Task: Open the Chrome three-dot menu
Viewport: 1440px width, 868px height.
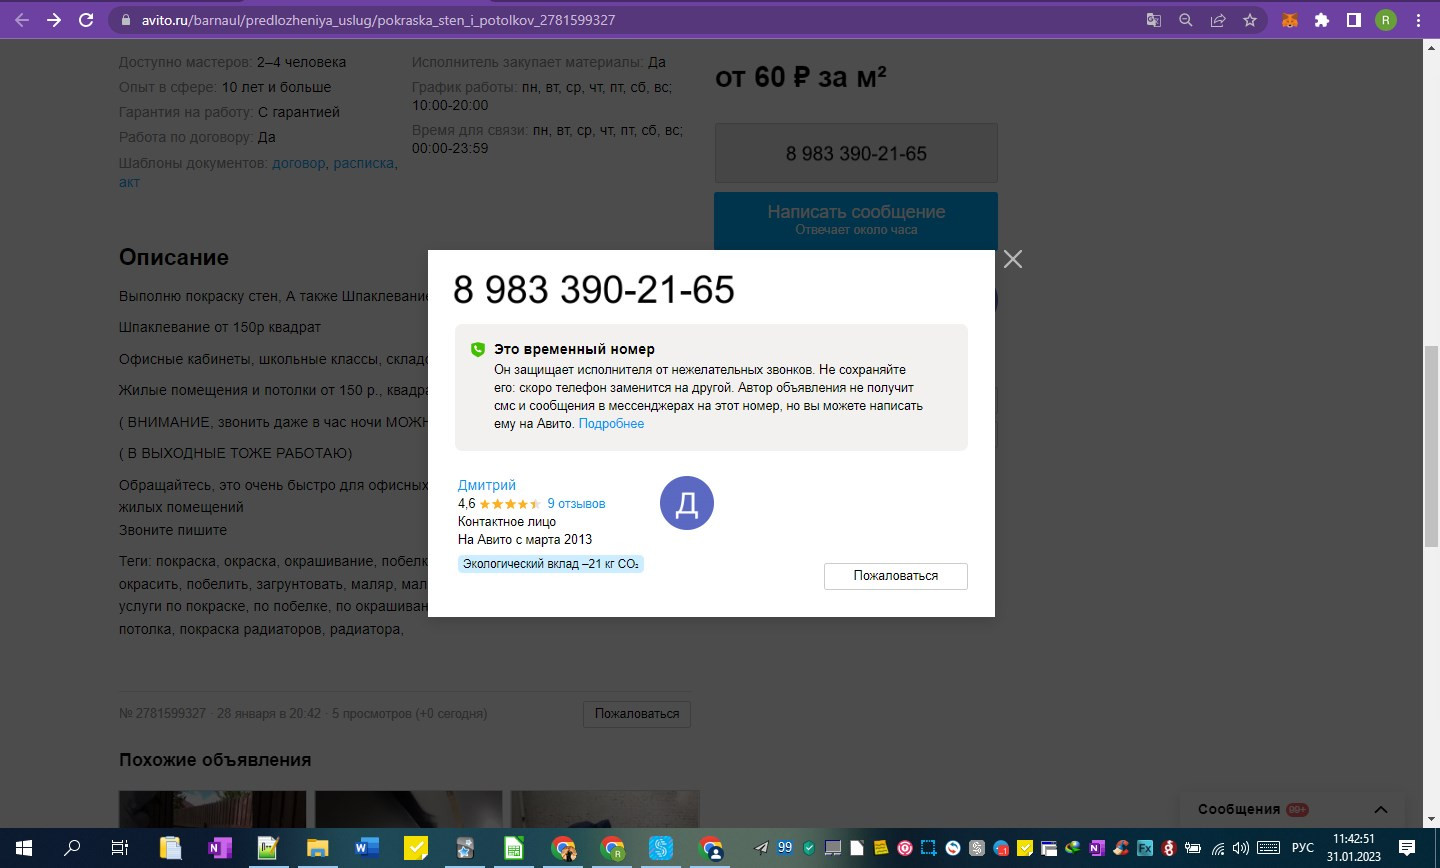Action: coord(1418,20)
